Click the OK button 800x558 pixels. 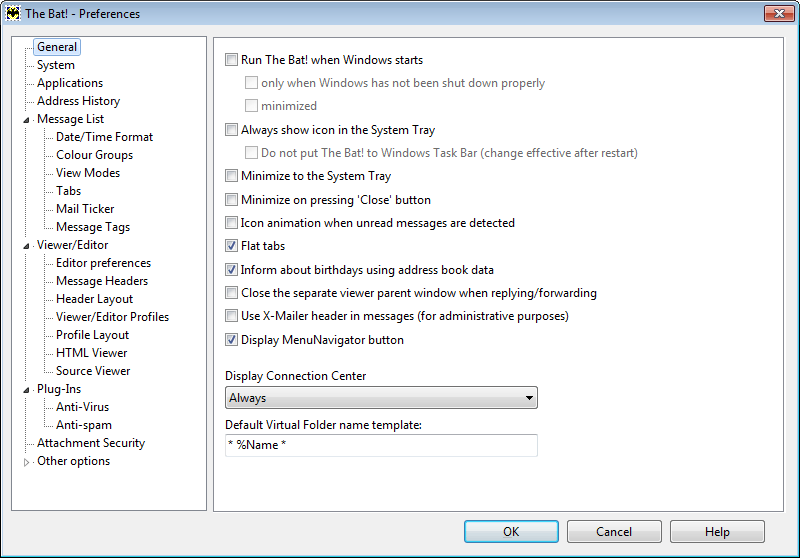(511, 531)
